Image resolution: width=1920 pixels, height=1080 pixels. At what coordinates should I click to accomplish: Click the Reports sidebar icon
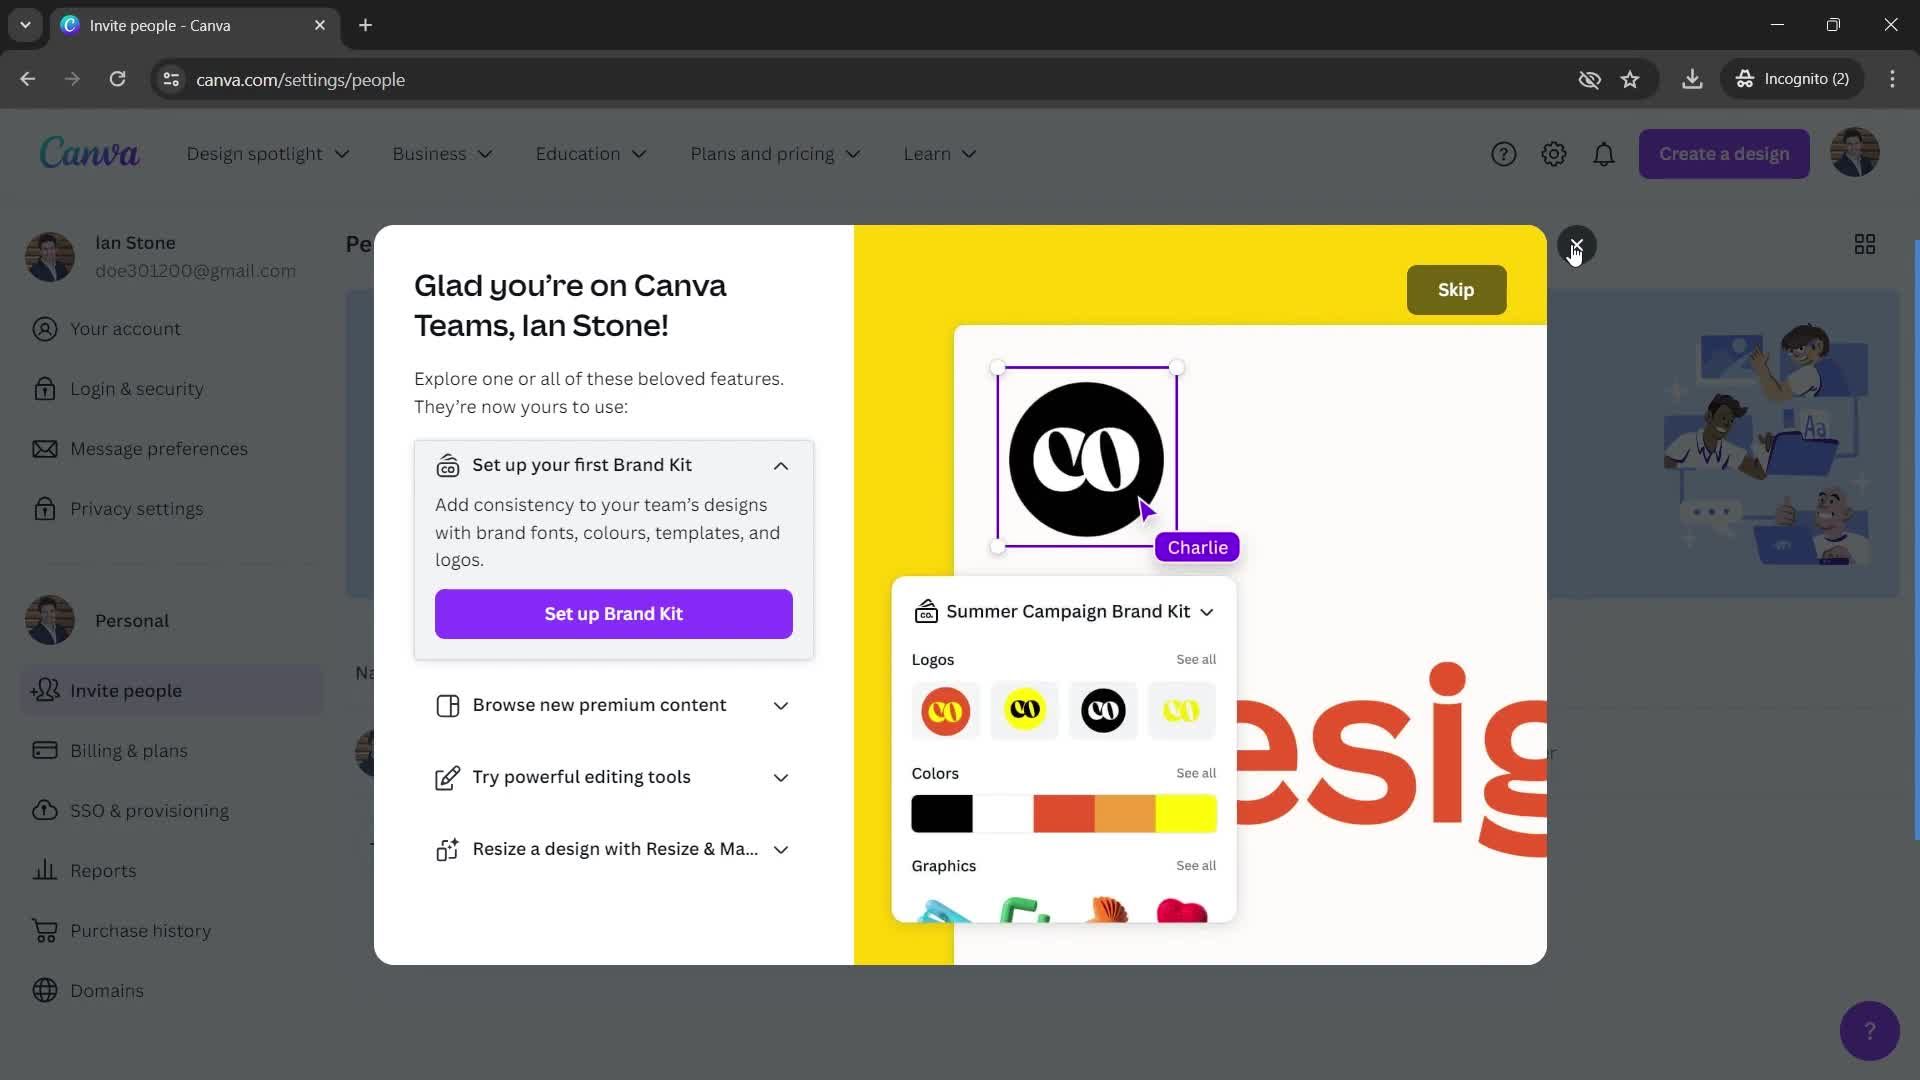coord(42,870)
